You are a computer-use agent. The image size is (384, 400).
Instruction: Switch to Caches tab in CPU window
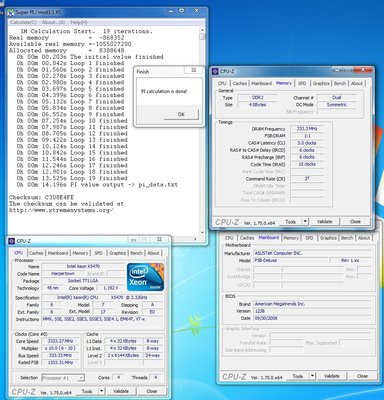coord(36,253)
